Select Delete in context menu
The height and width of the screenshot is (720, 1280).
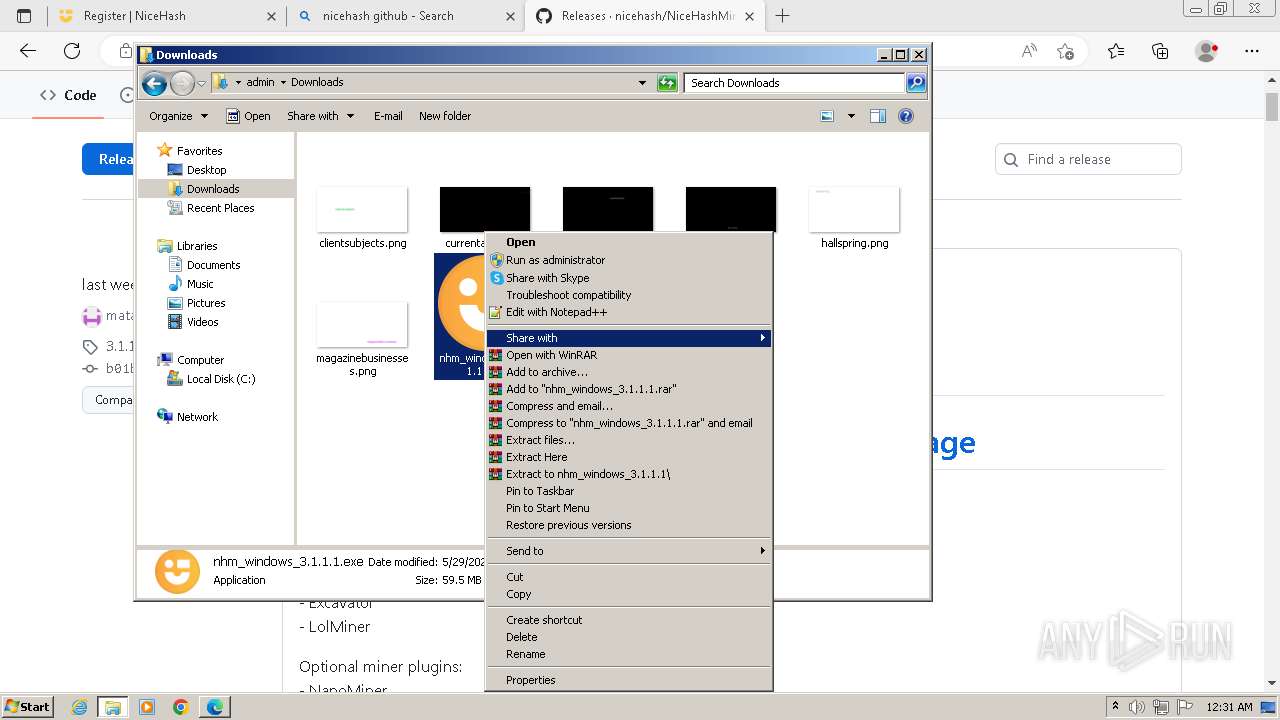click(629, 637)
